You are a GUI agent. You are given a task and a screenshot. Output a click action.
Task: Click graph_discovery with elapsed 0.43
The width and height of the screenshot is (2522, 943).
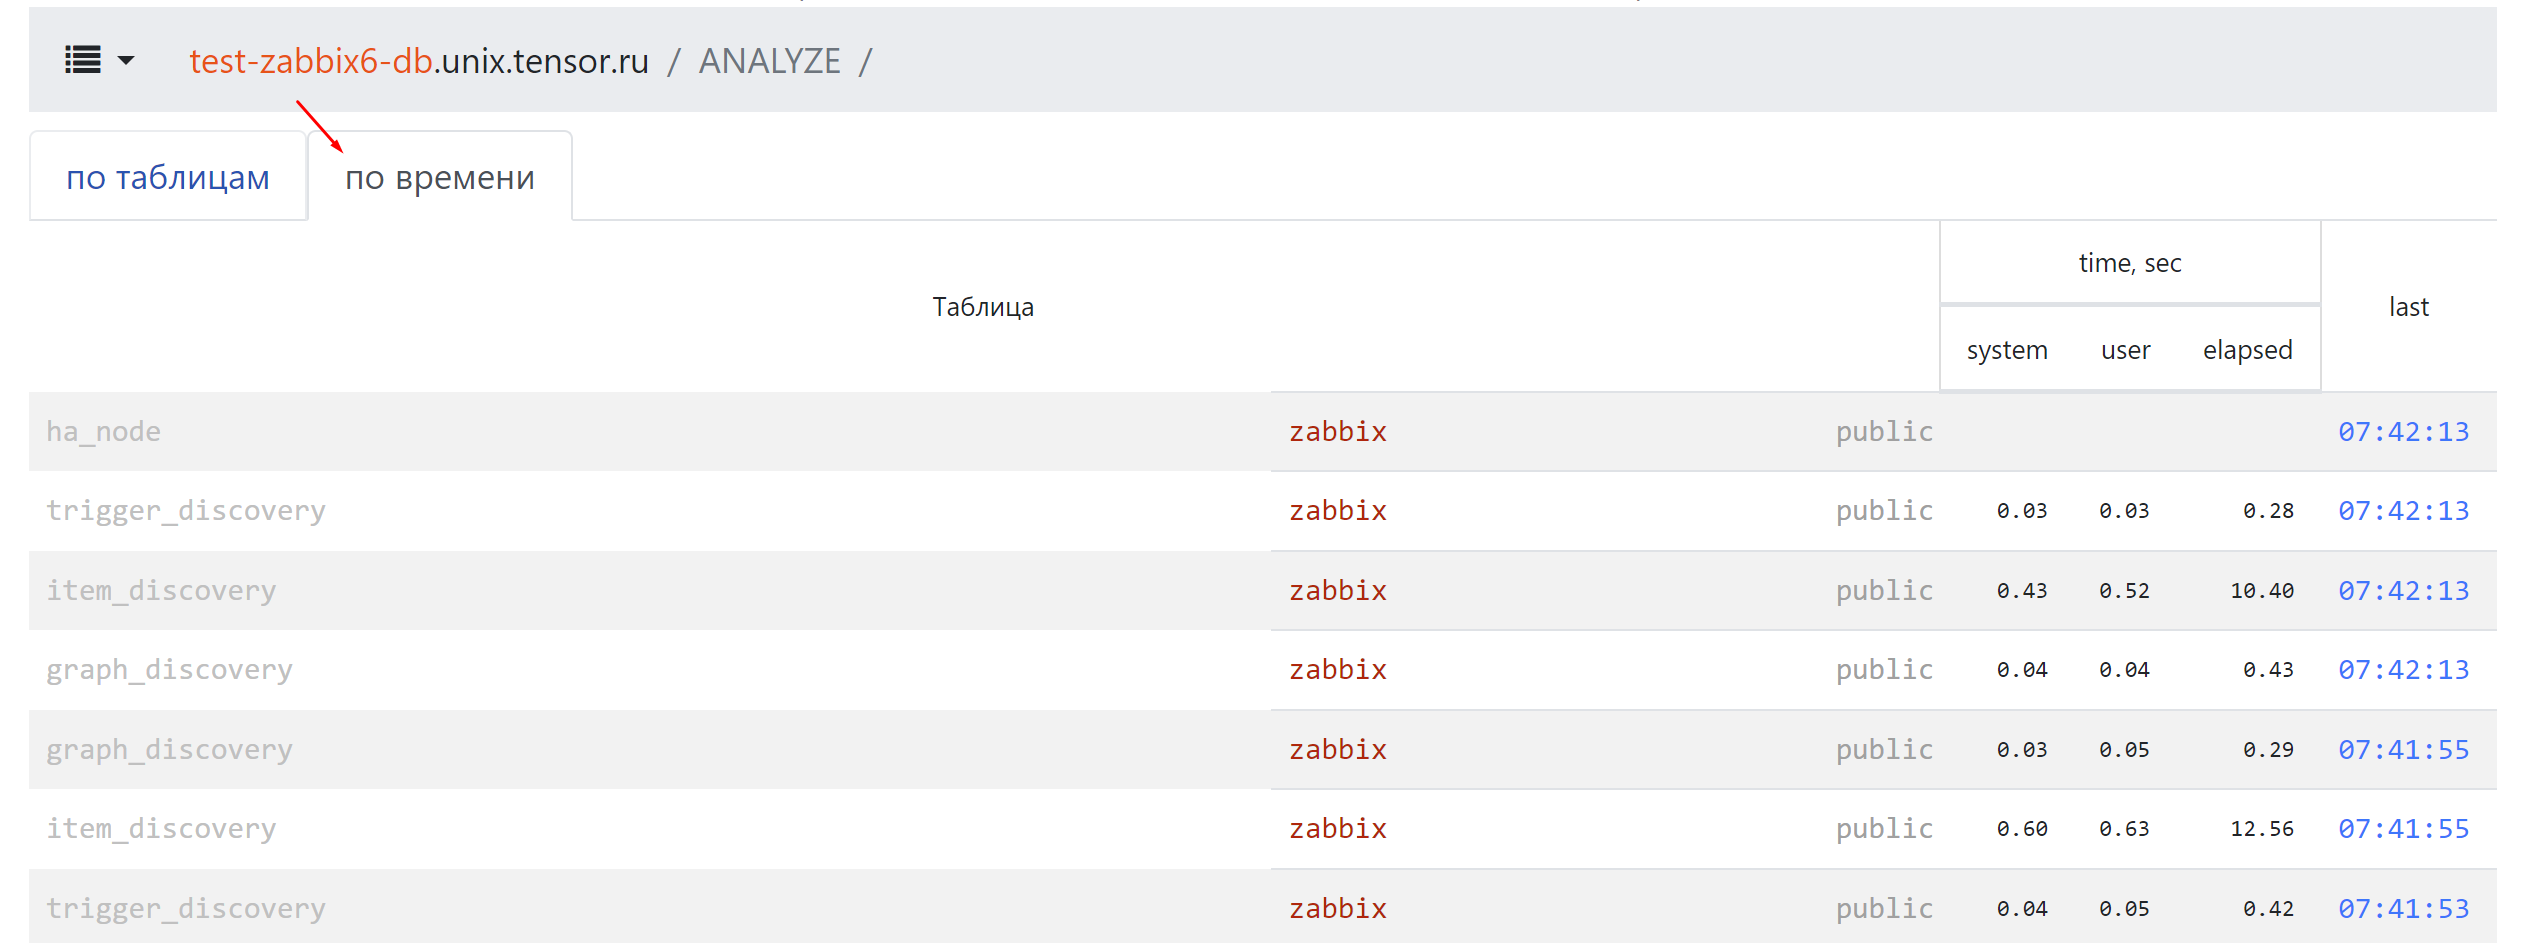[x=169, y=670]
